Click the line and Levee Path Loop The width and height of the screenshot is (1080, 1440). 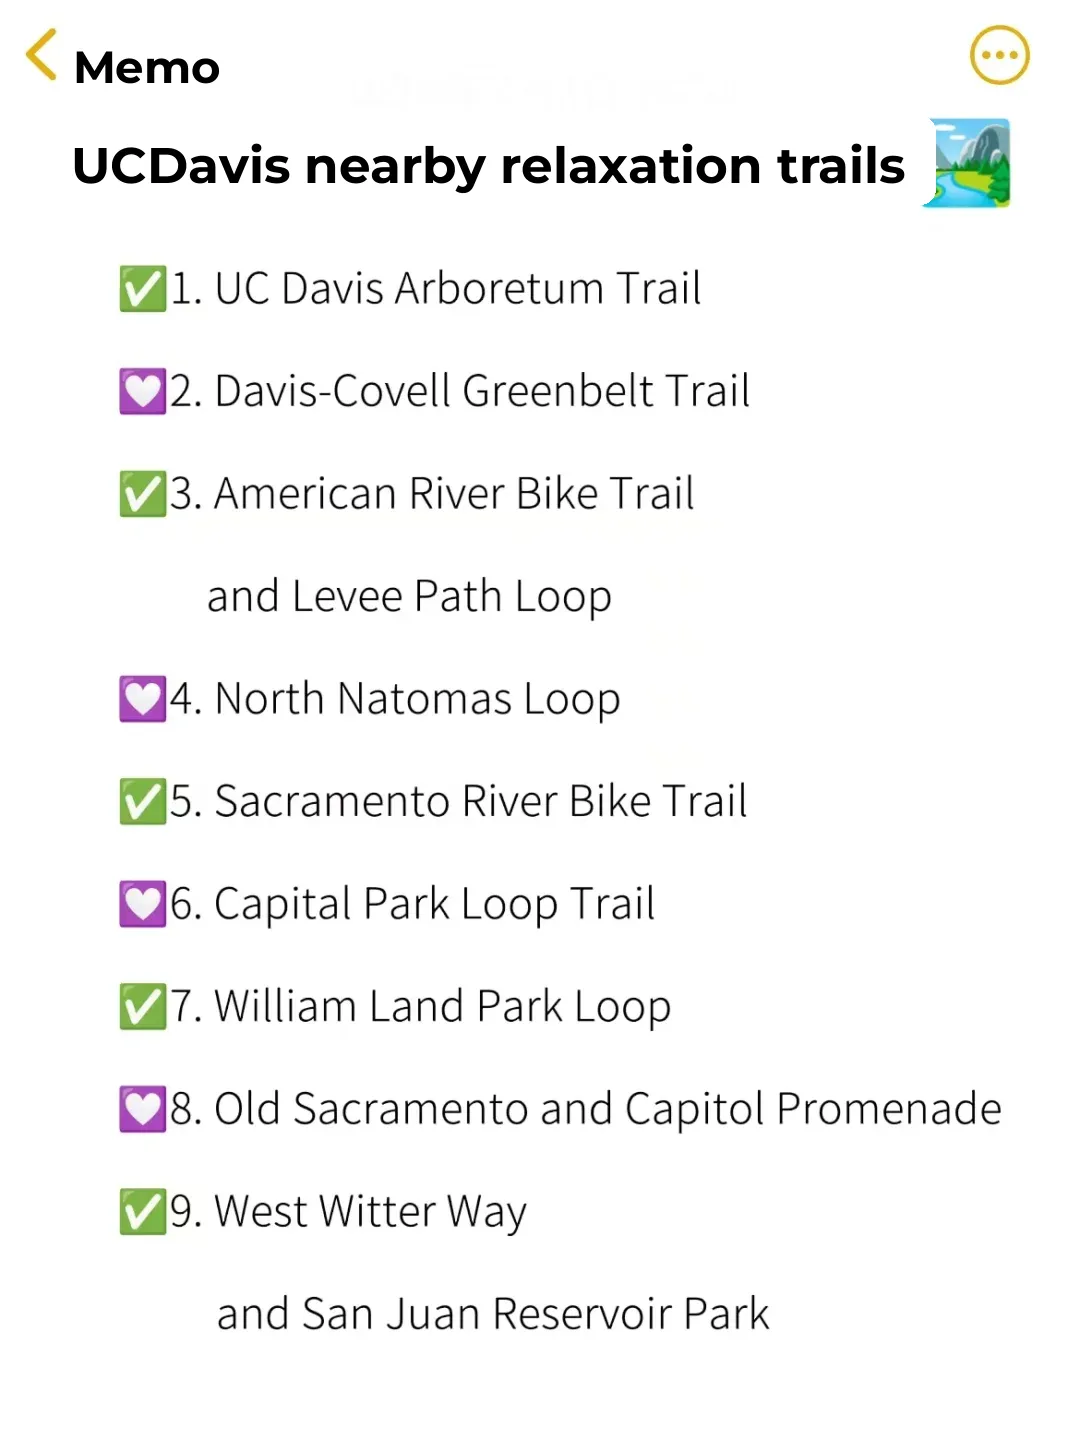[409, 594]
